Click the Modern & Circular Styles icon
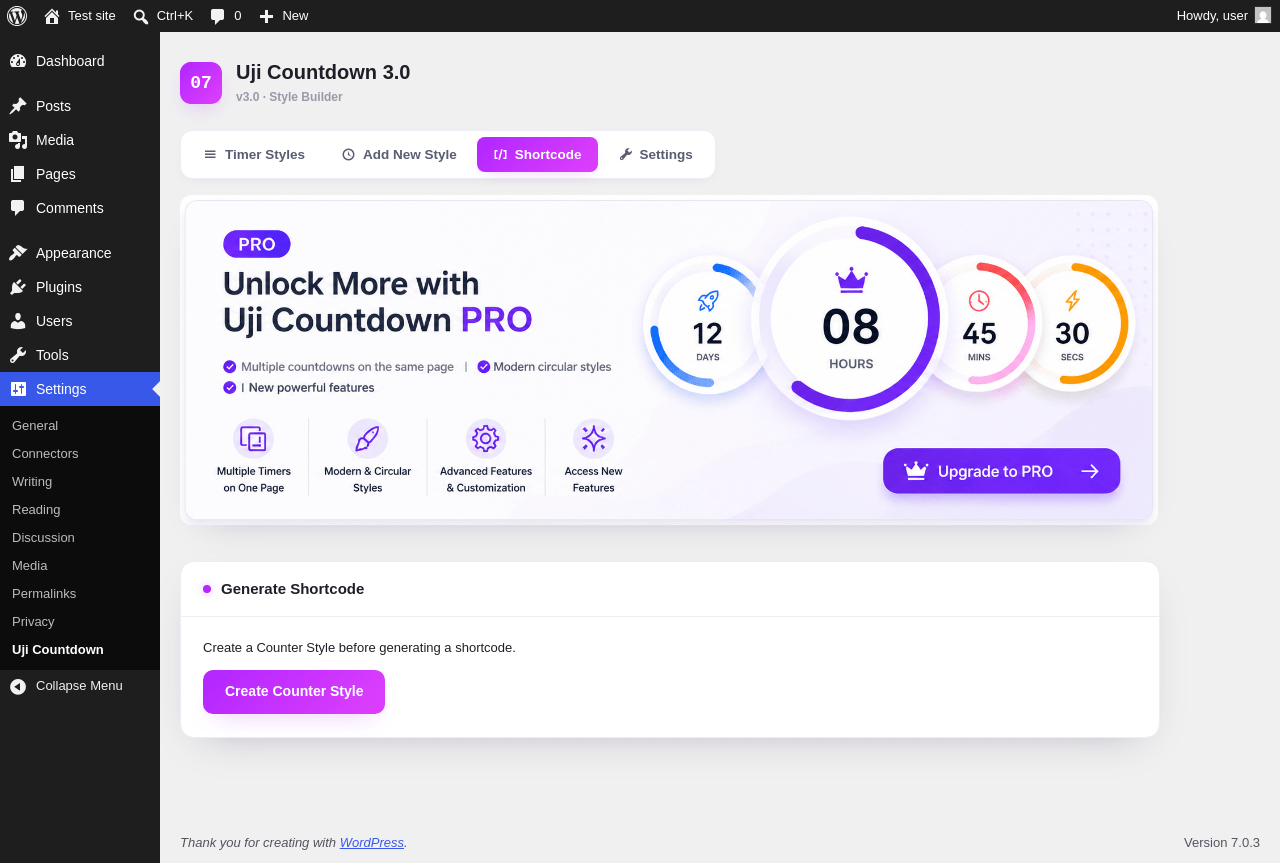The width and height of the screenshot is (1280, 863). pyautogui.click(x=368, y=439)
